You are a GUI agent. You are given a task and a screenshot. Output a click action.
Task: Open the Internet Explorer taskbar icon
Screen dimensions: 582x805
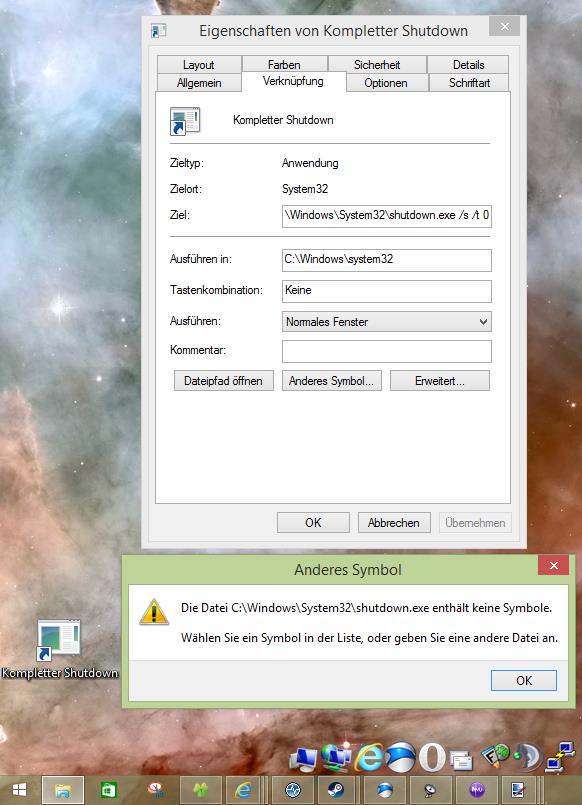(243, 790)
